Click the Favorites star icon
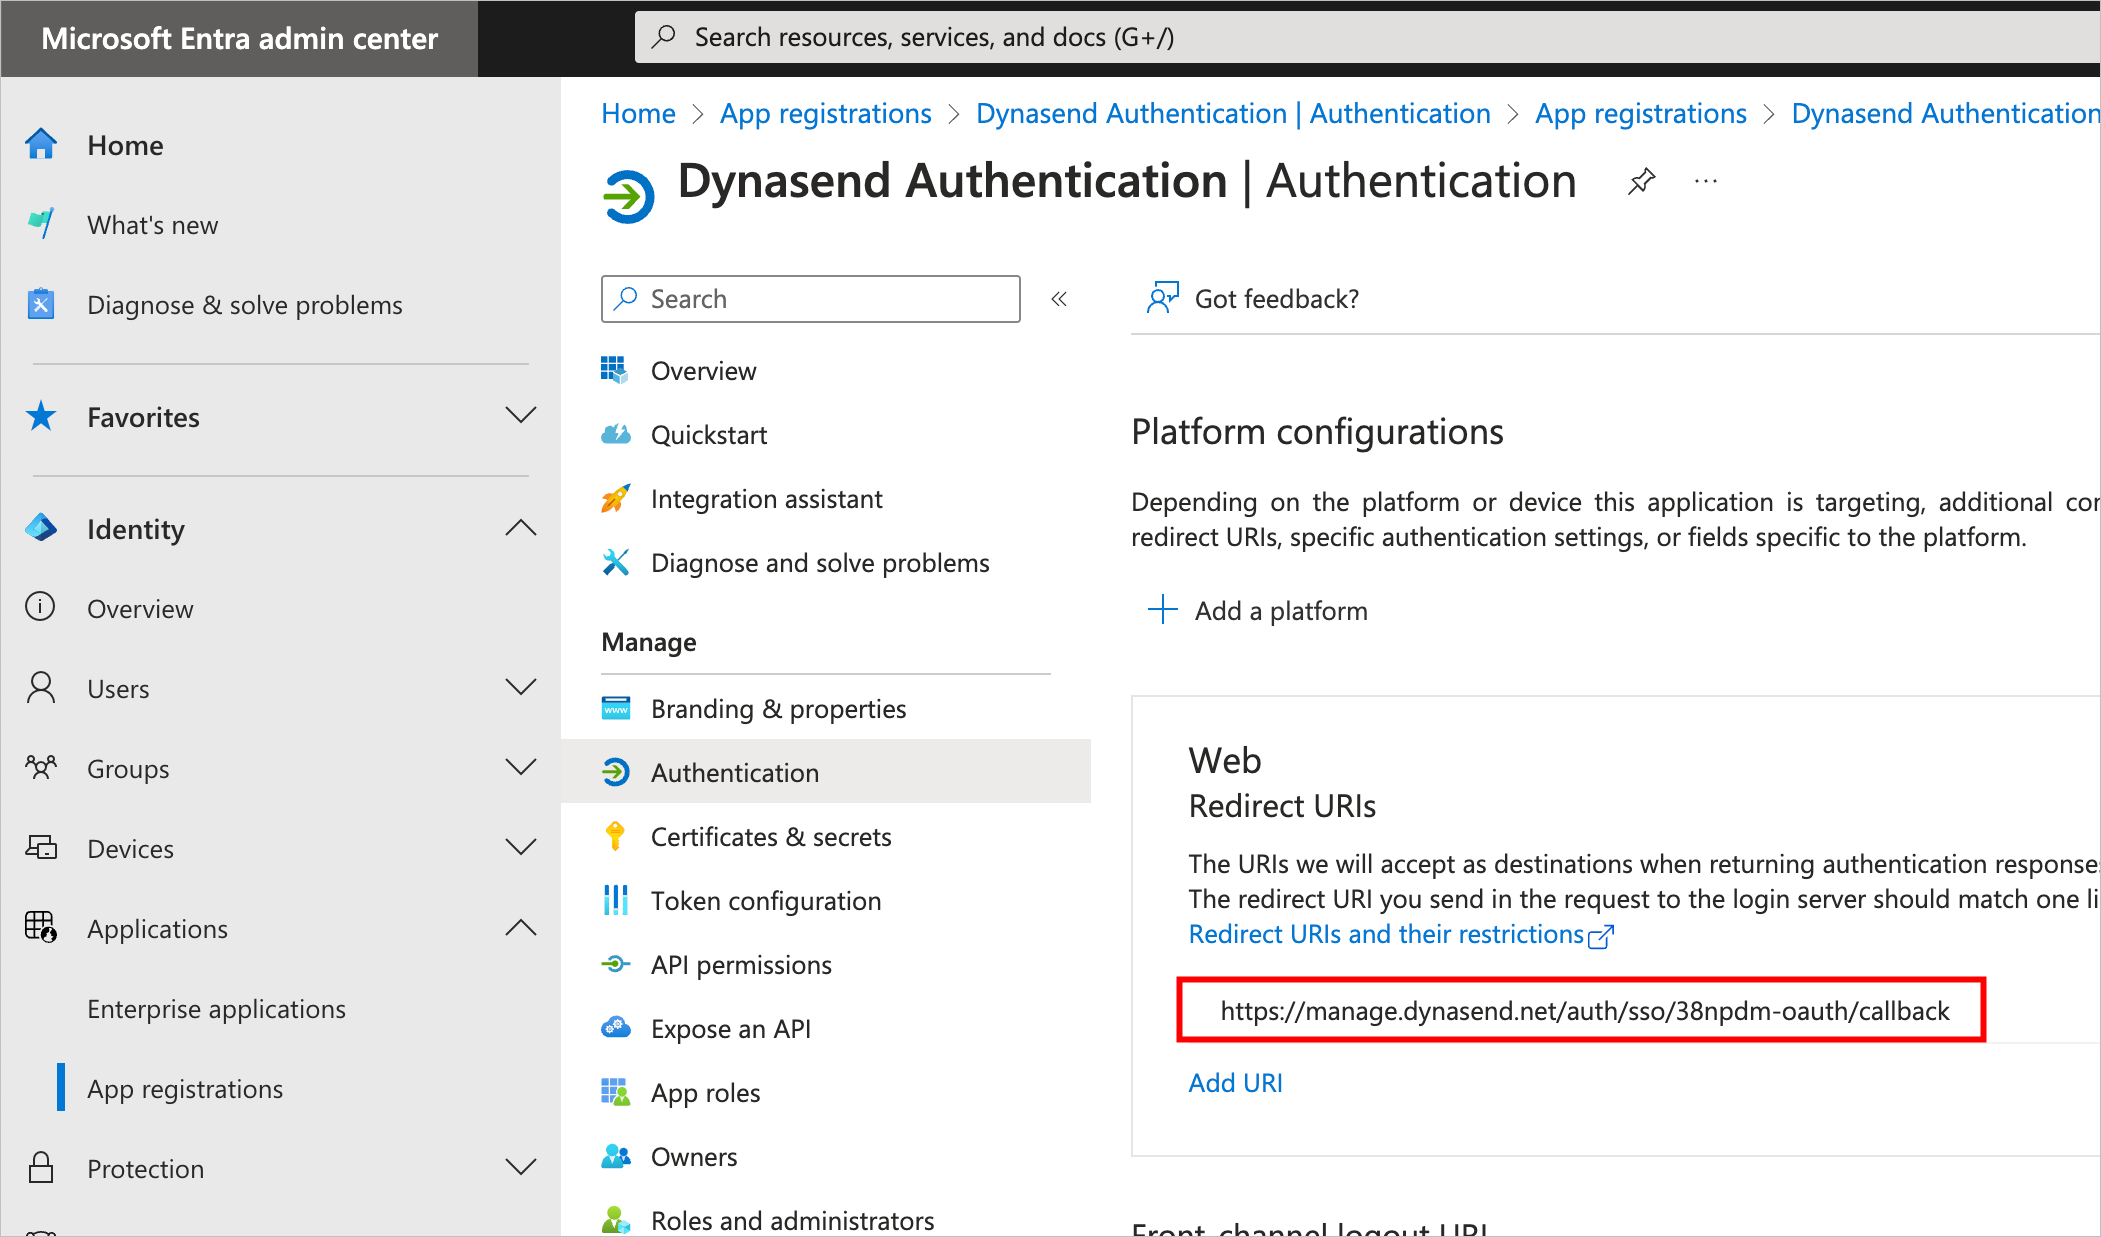 point(41,416)
